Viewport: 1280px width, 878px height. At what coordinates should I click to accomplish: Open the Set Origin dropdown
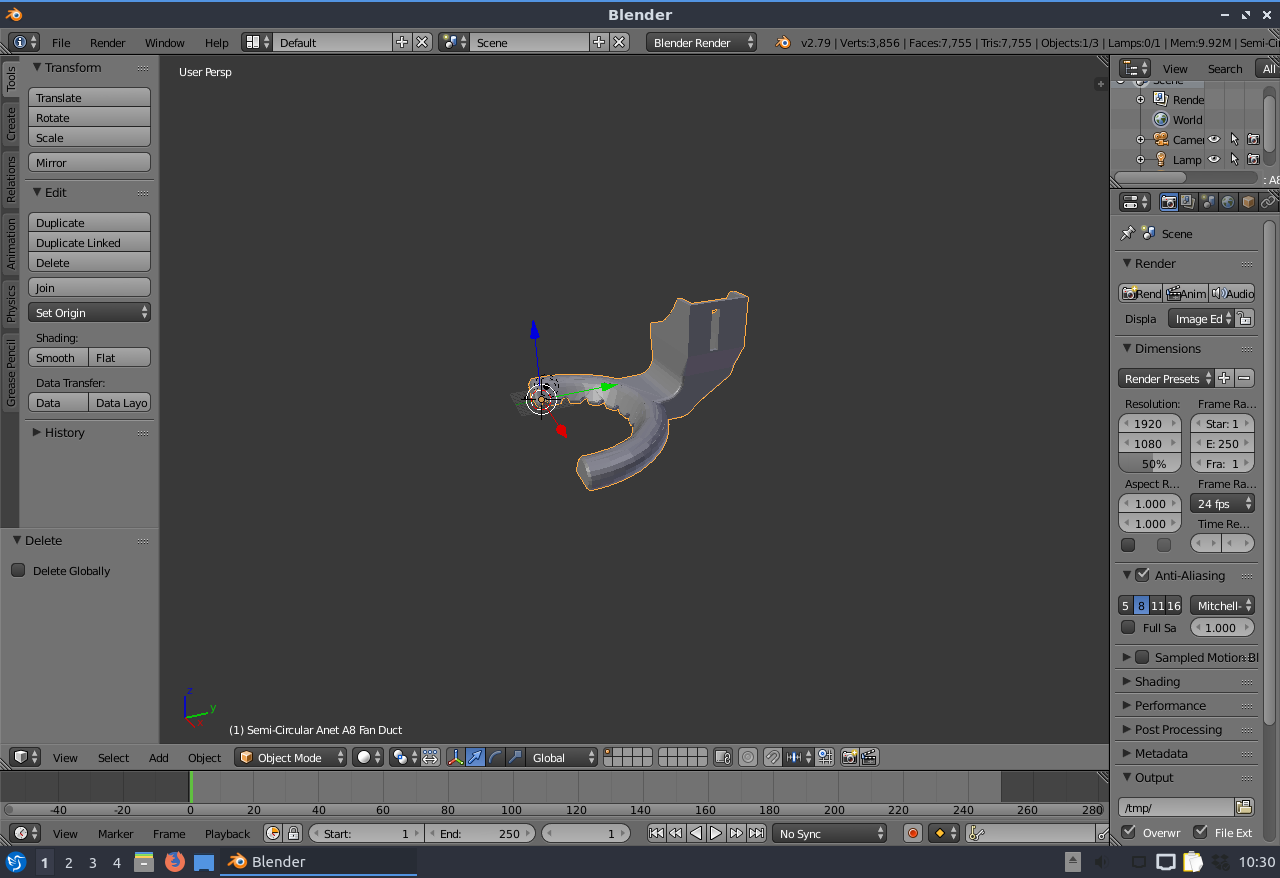[x=90, y=312]
